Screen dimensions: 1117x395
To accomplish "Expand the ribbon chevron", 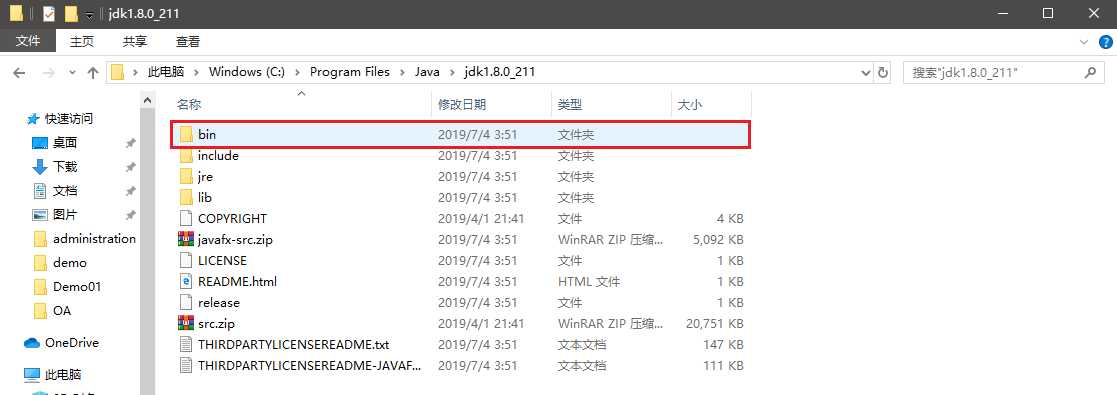I will point(1085,43).
